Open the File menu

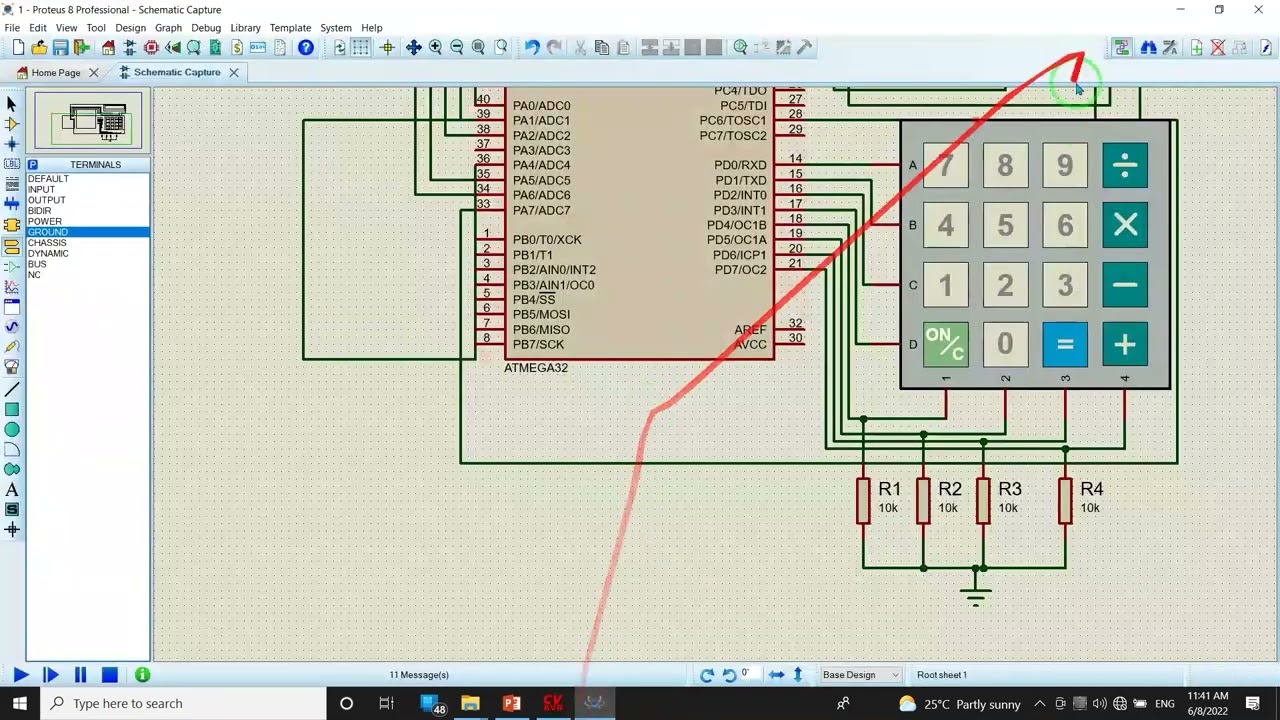(x=12, y=28)
